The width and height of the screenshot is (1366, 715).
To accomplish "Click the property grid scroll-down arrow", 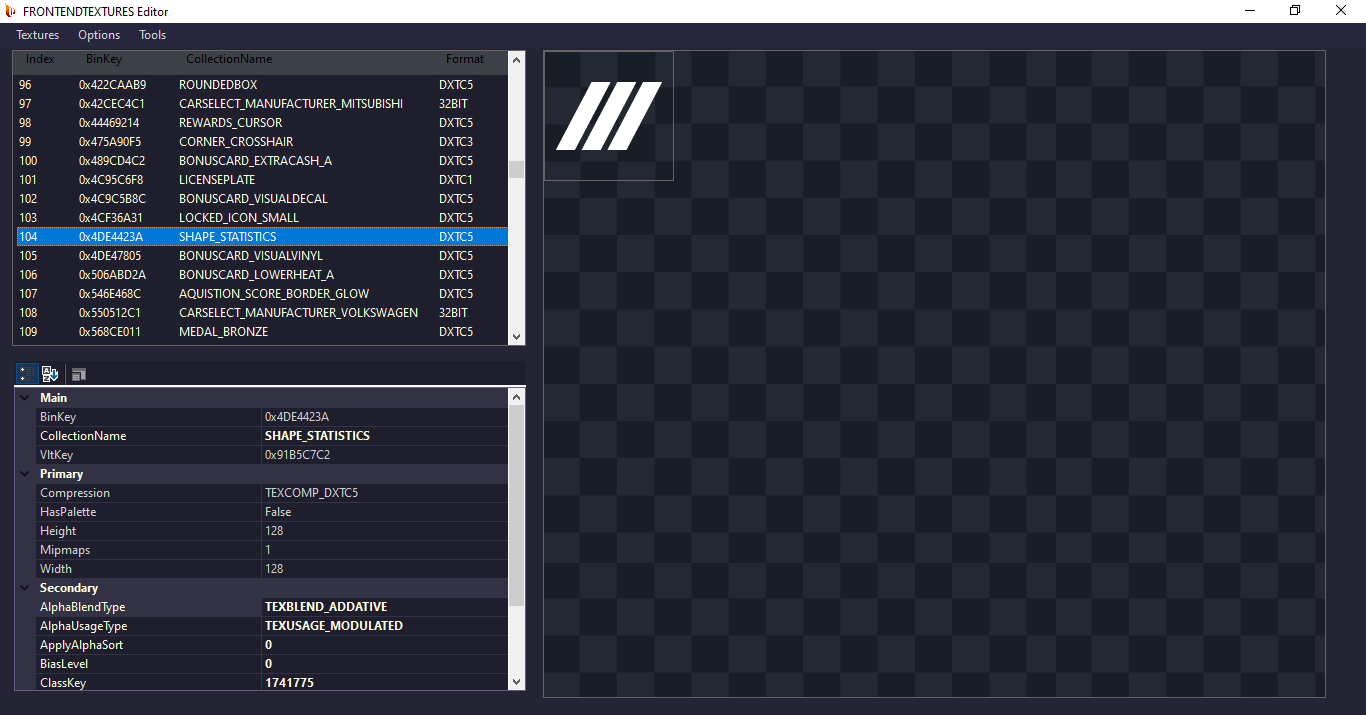I will (516, 681).
